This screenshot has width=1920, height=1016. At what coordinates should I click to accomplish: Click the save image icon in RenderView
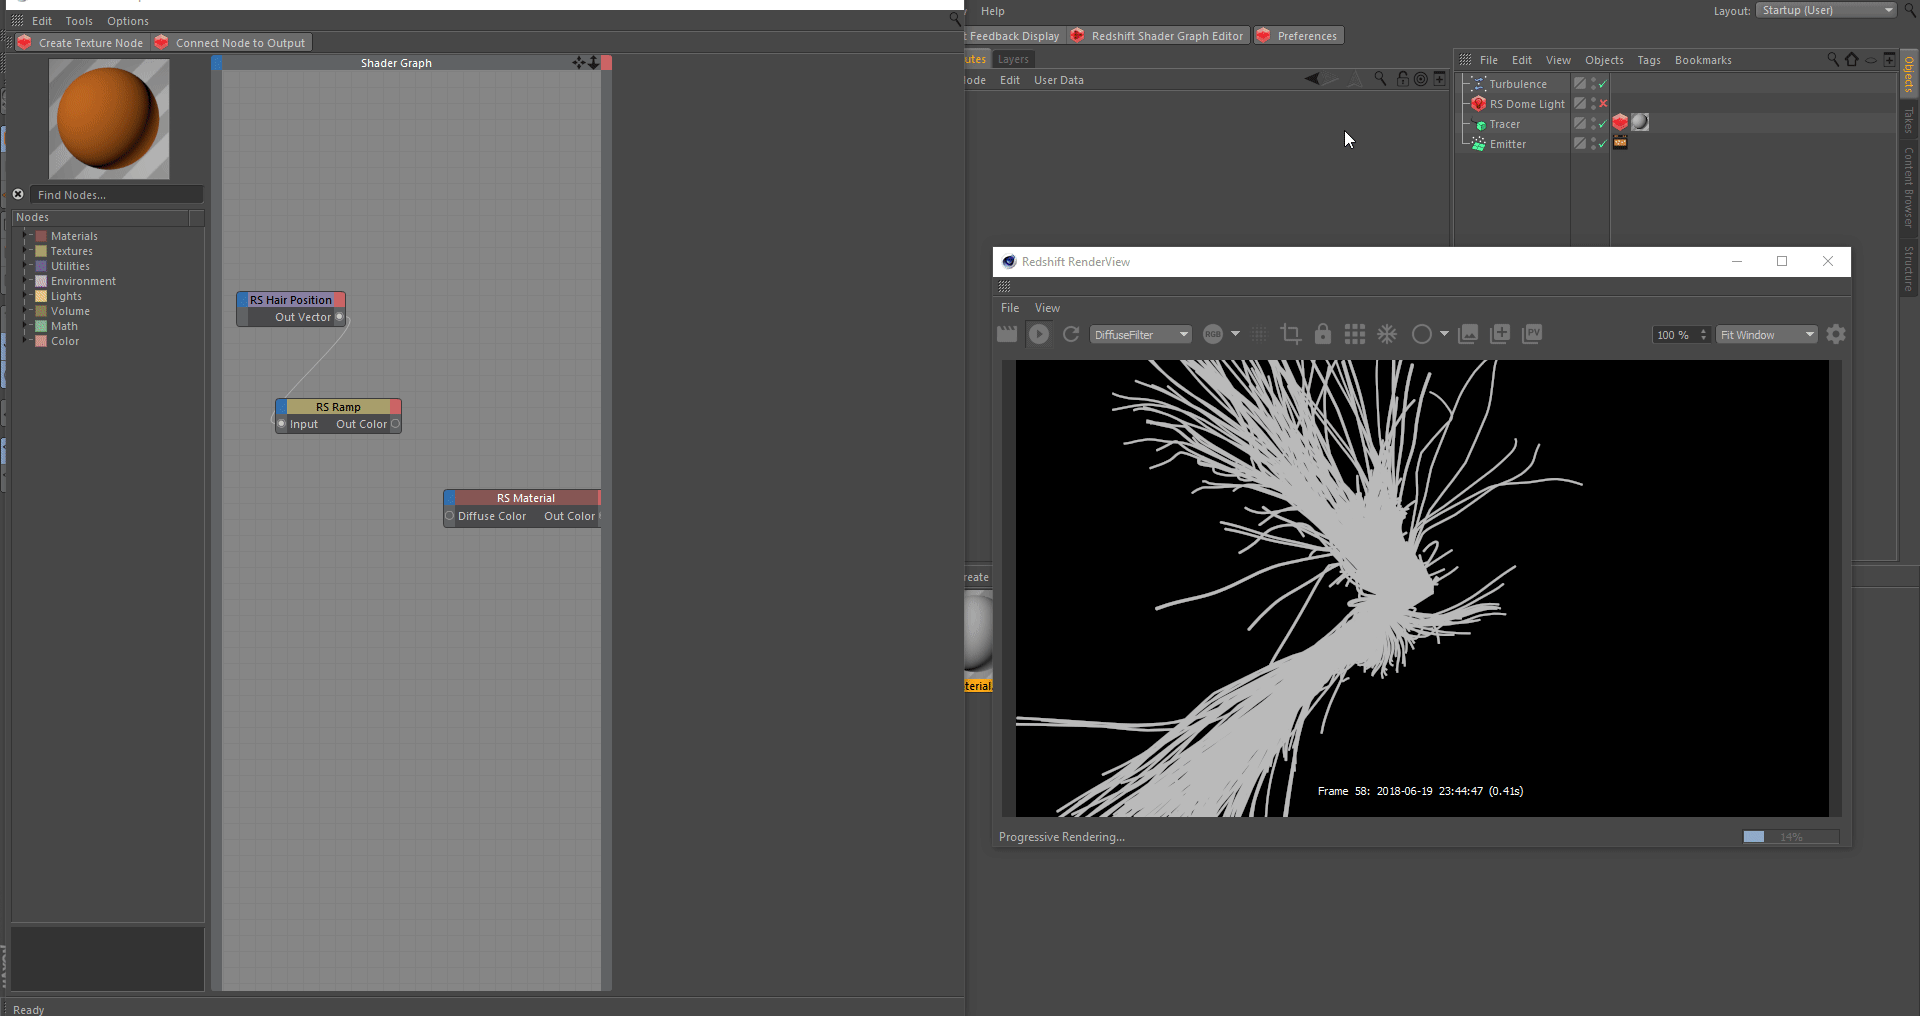point(1468,334)
